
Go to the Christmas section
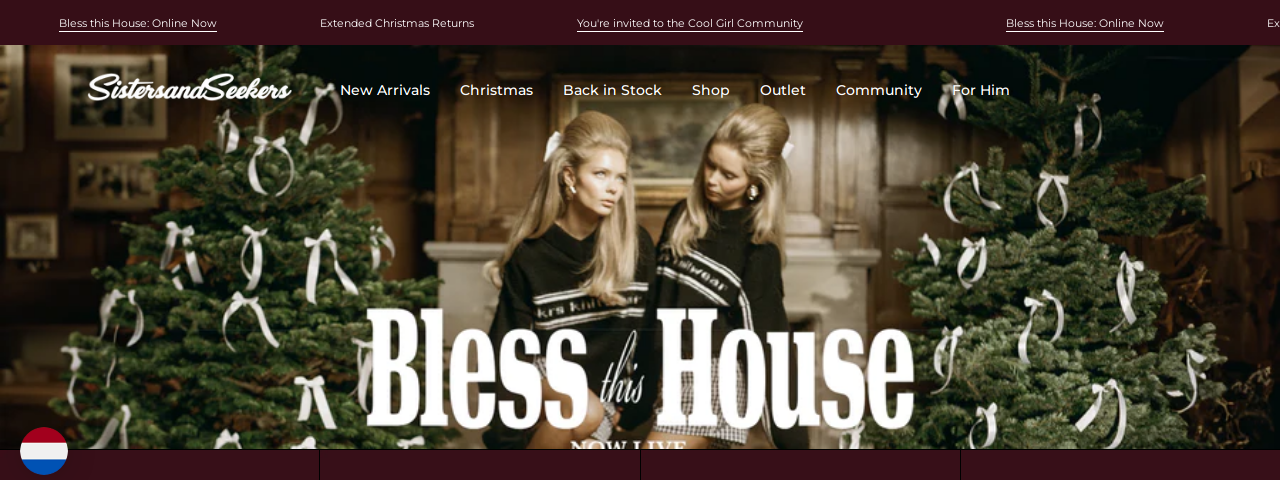[x=496, y=90]
